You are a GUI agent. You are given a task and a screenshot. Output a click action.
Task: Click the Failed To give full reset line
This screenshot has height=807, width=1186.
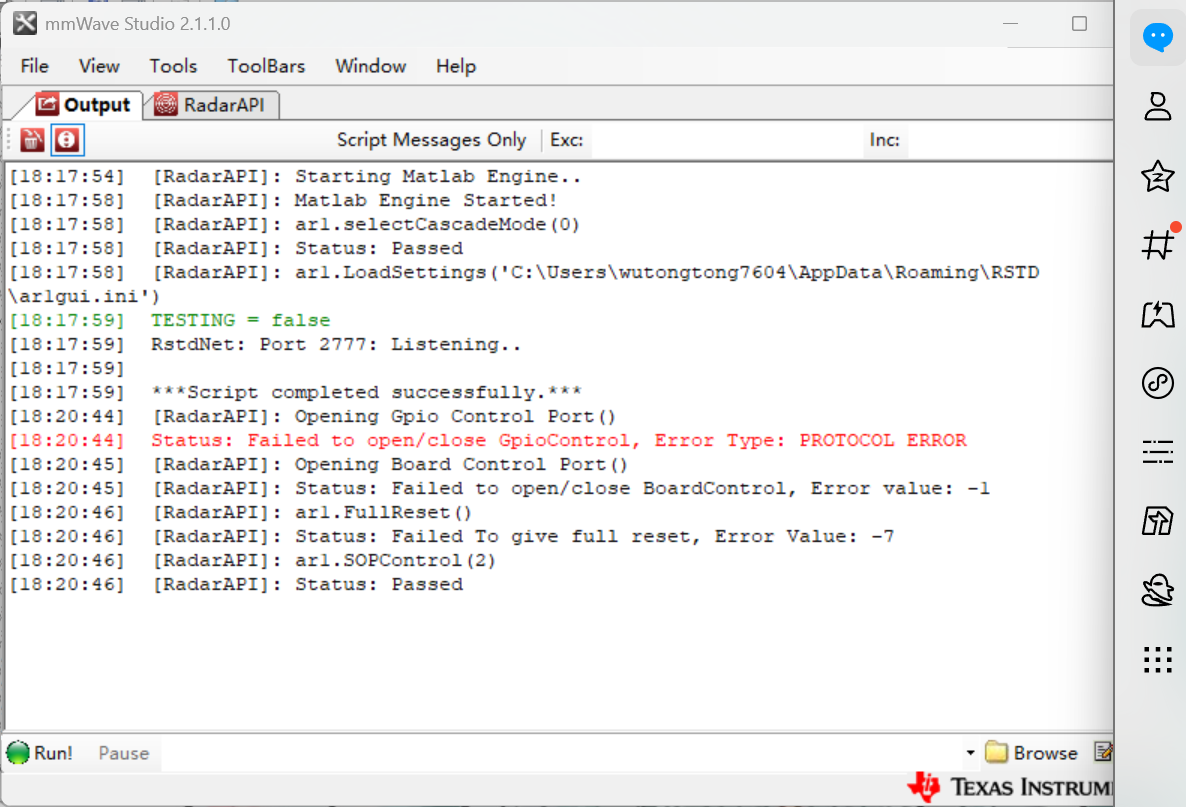(x=452, y=536)
